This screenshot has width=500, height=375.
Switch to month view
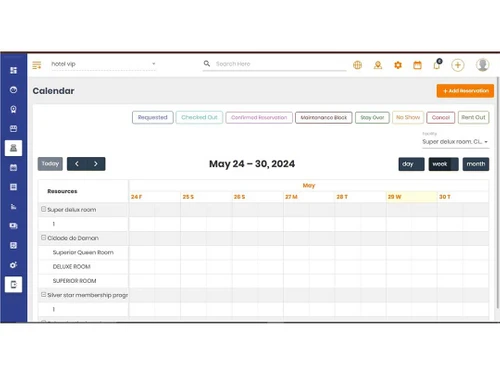[476, 164]
